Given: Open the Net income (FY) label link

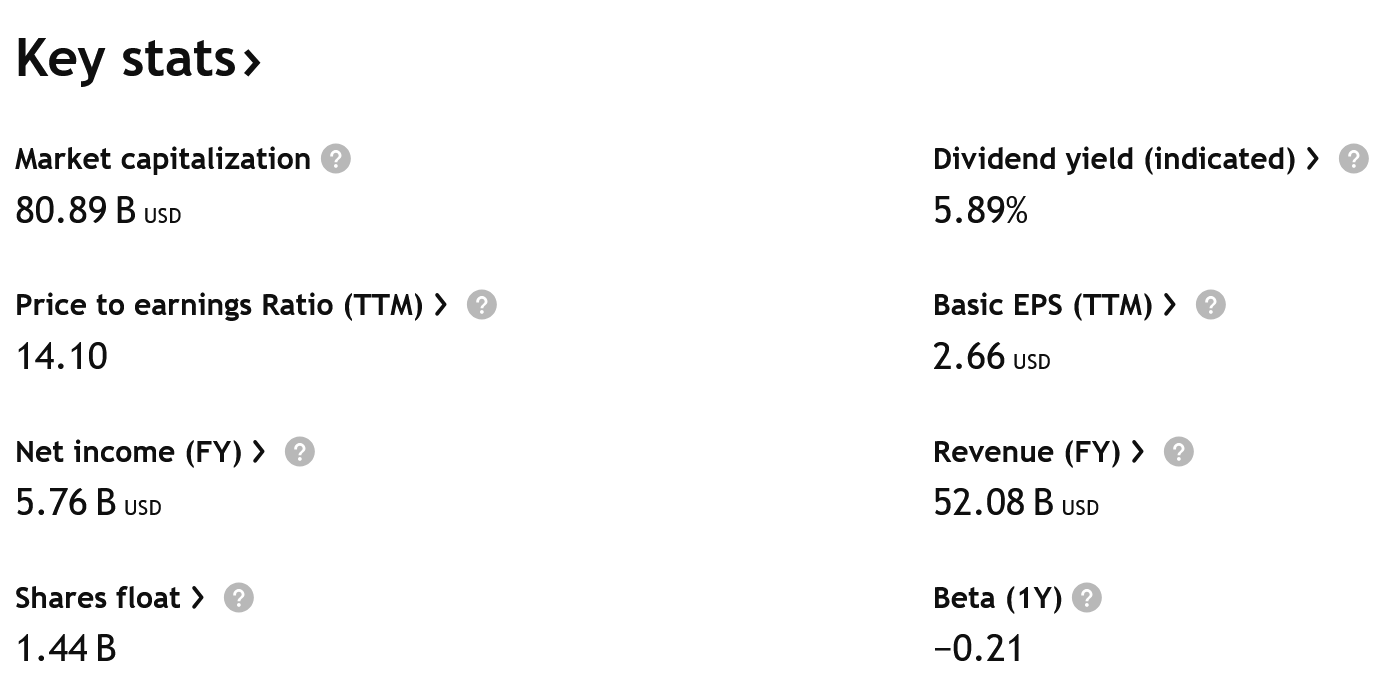Looking at the screenshot, I should click(x=139, y=452).
